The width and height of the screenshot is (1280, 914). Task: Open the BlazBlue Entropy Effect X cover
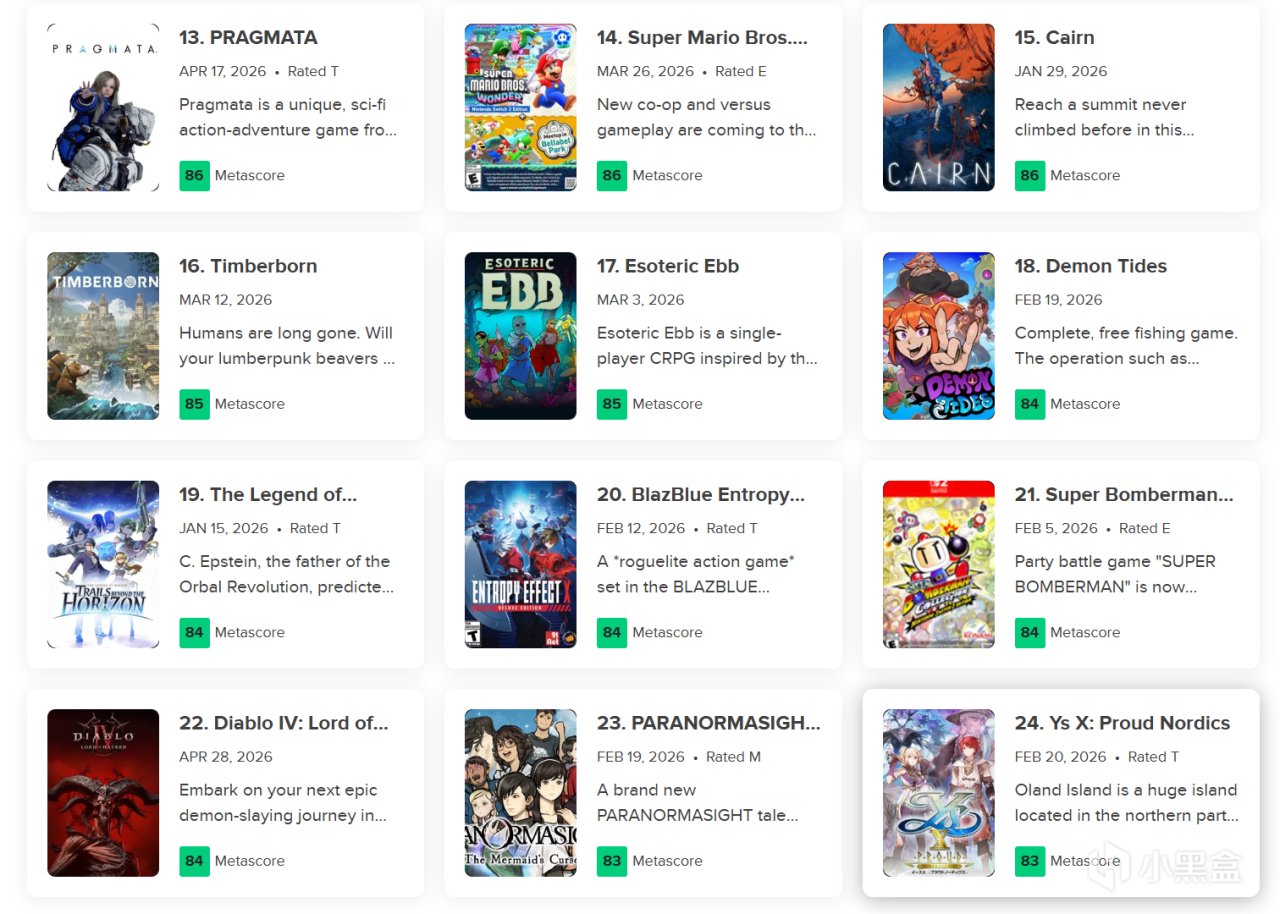coord(520,564)
